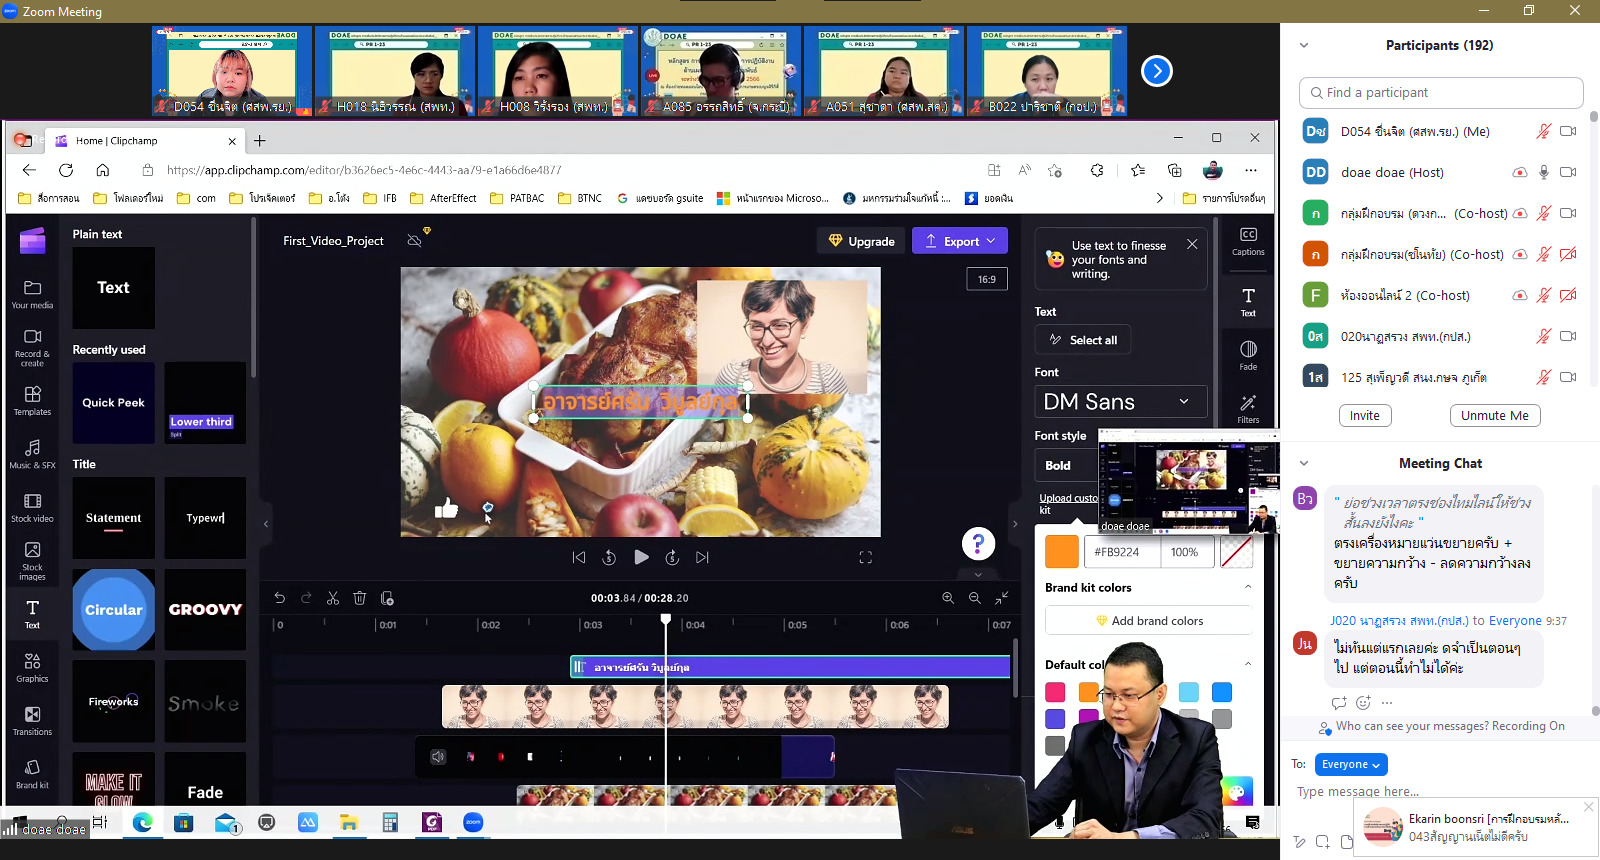Click the Upgrade button
Screen dimensions: 1600x860
(862, 241)
